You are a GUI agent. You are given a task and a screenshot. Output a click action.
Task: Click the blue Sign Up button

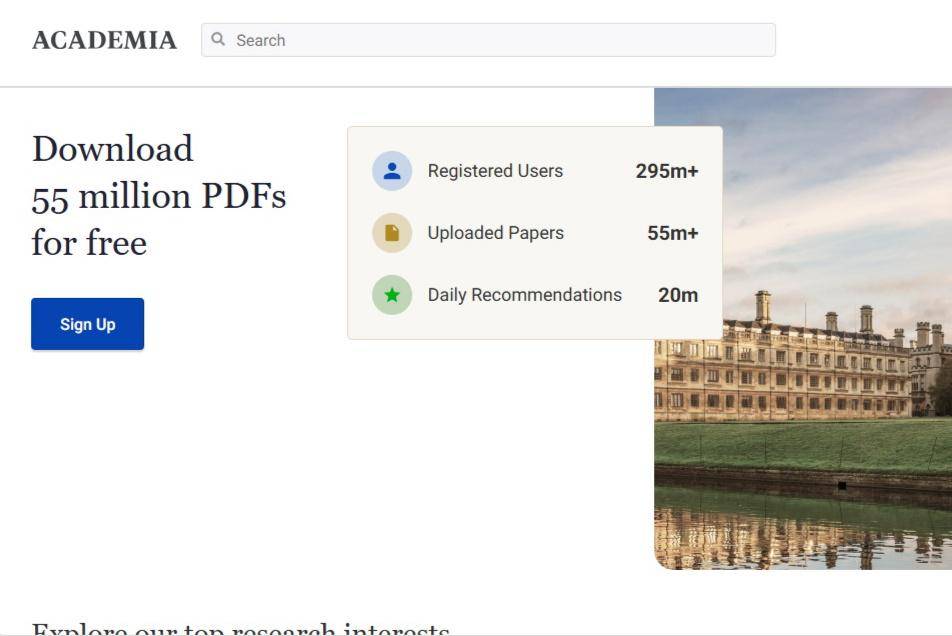(87, 324)
